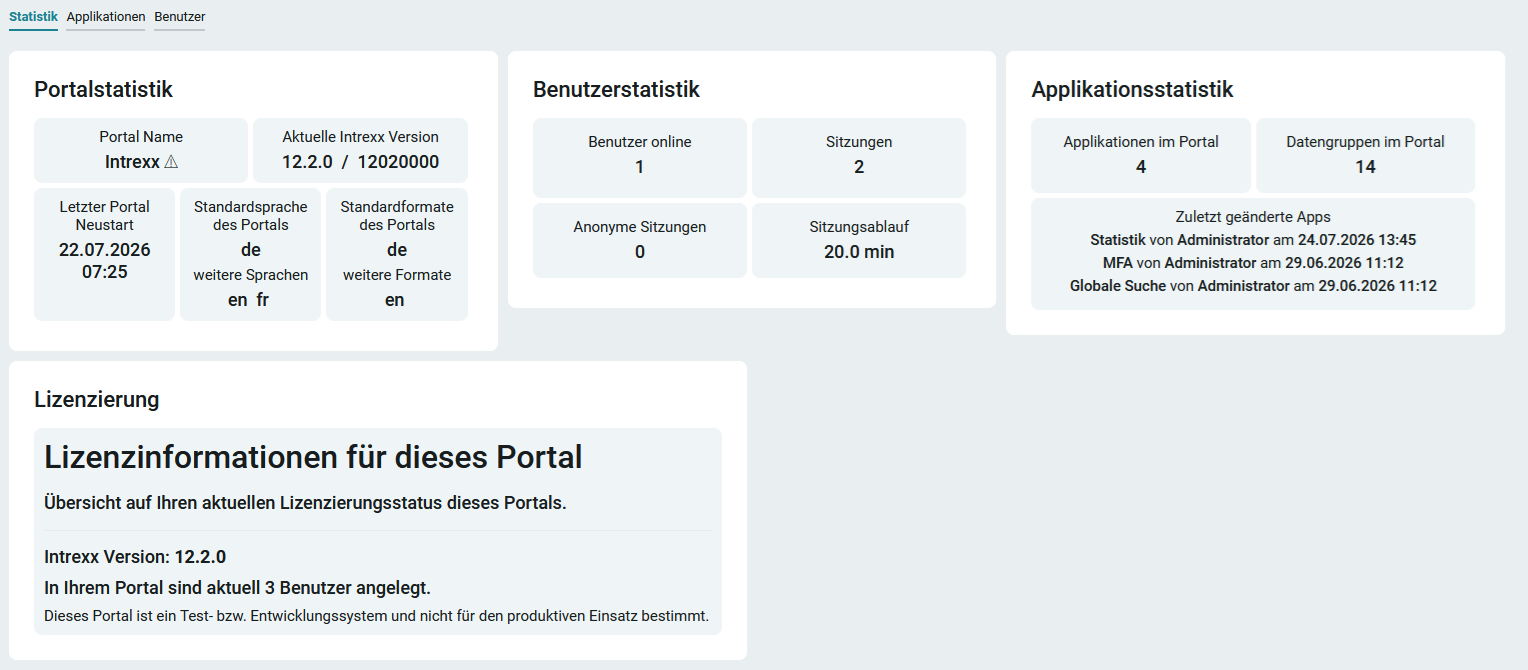1528x670 pixels.
Task: Click the Benutzerstatistik heading
Action: coord(616,89)
